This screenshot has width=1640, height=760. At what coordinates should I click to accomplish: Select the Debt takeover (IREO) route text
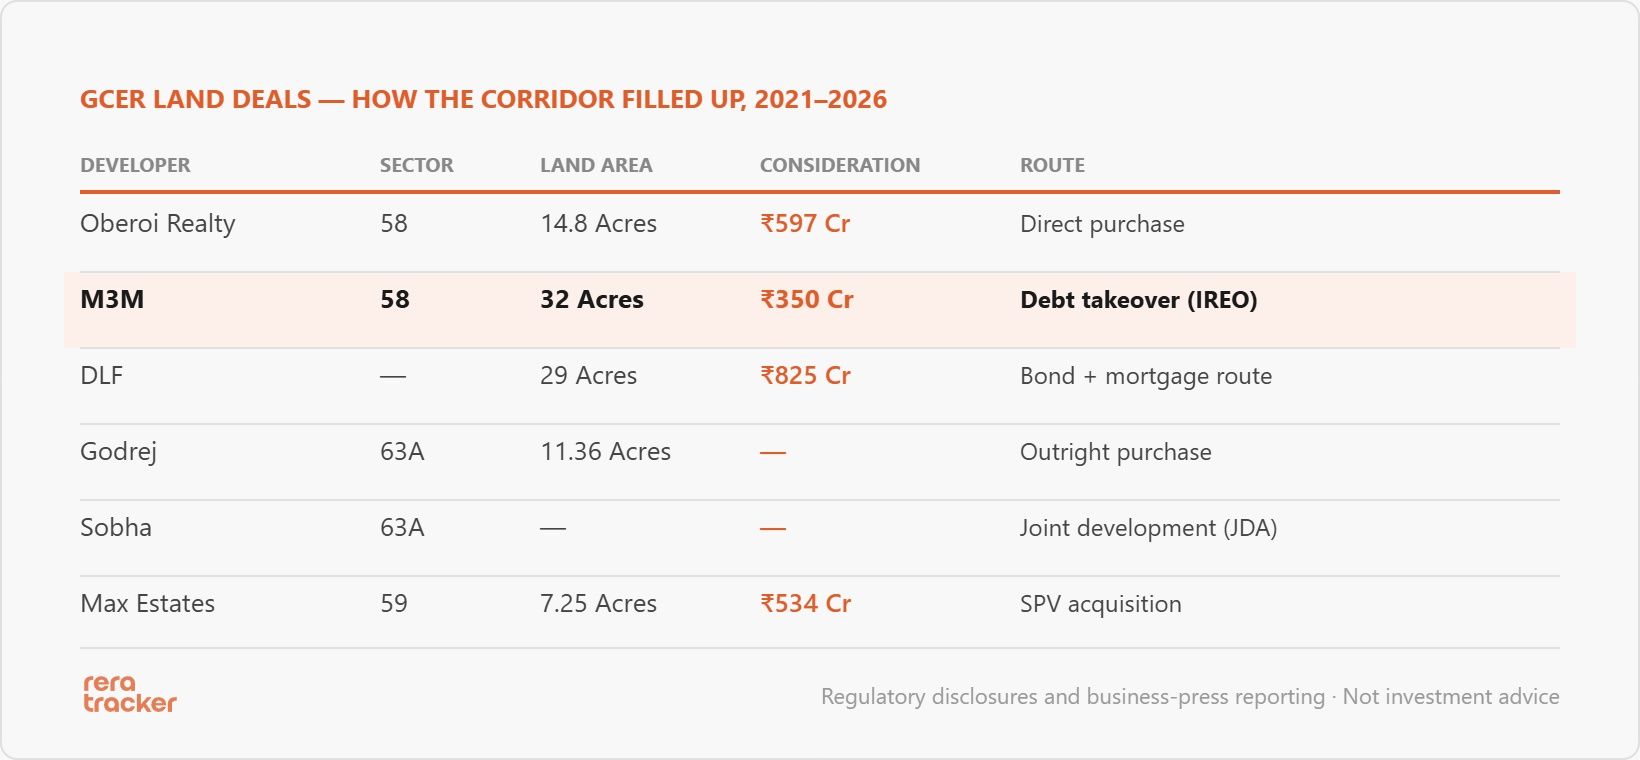(1139, 300)
